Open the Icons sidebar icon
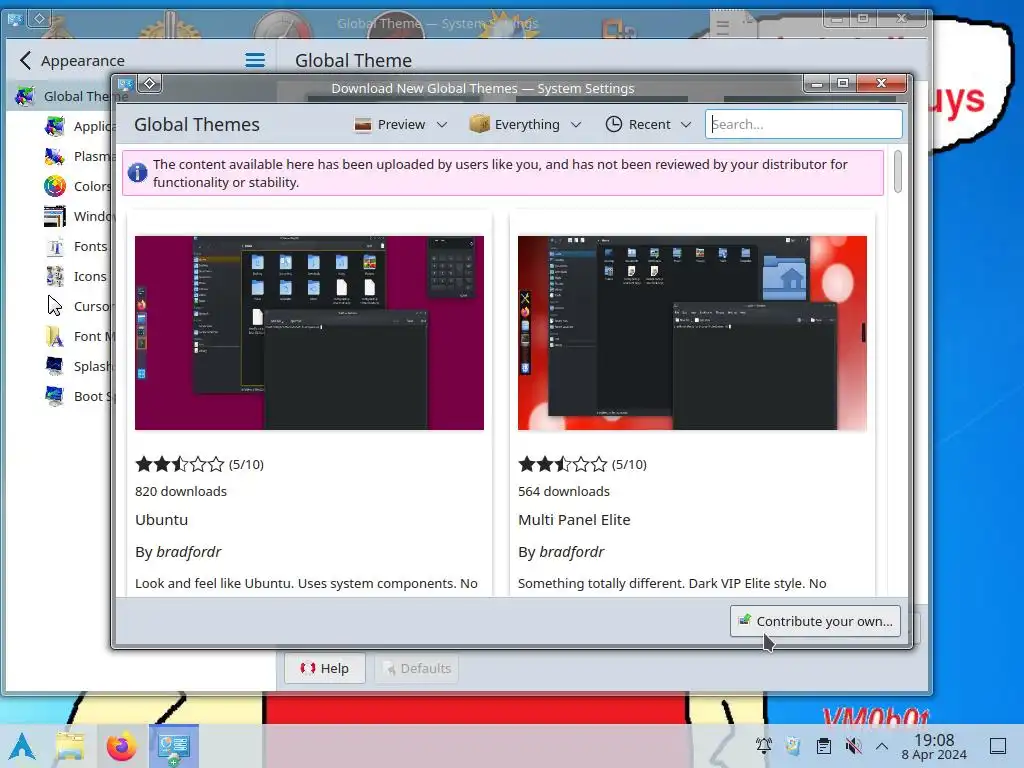This screenshot has height=768, width=1024. (55, 276)
